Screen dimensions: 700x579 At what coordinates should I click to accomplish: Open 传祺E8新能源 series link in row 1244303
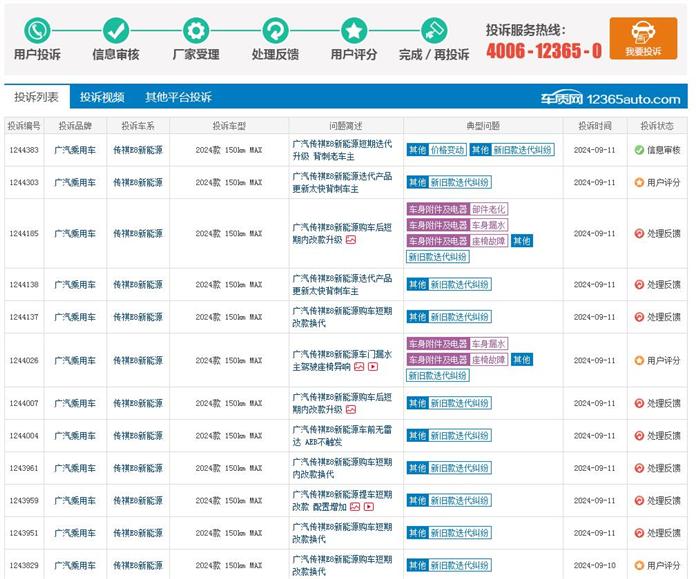[x=138, y=183]
